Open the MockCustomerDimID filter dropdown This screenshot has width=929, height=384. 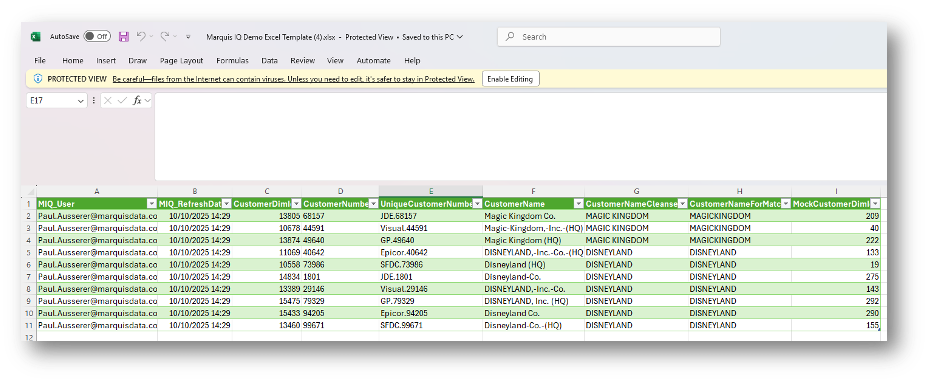pyautogui.click(x=874, y=204)
